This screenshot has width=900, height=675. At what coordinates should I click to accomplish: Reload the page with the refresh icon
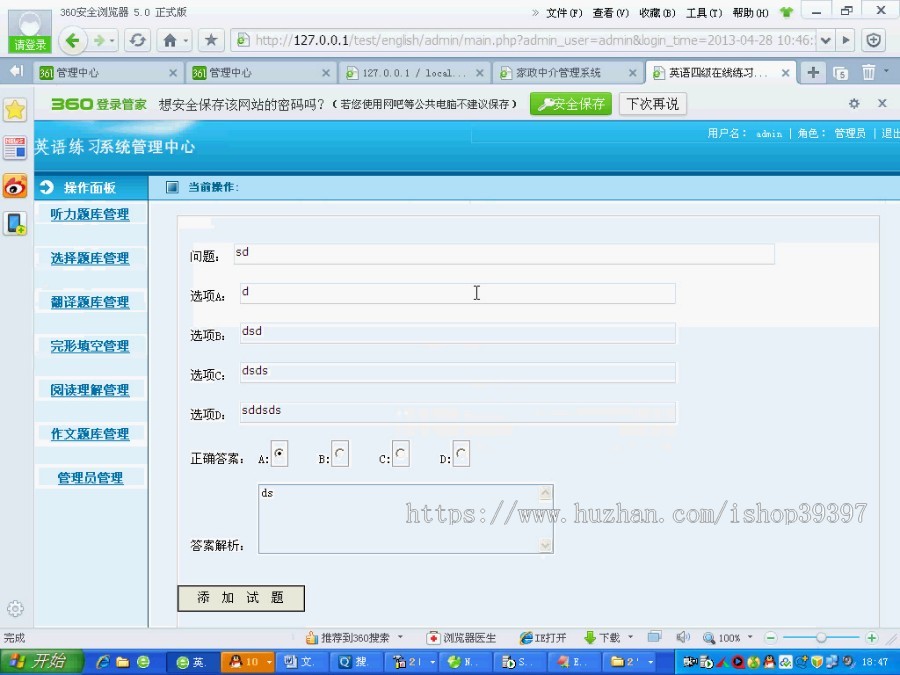(x=137, y=40)
